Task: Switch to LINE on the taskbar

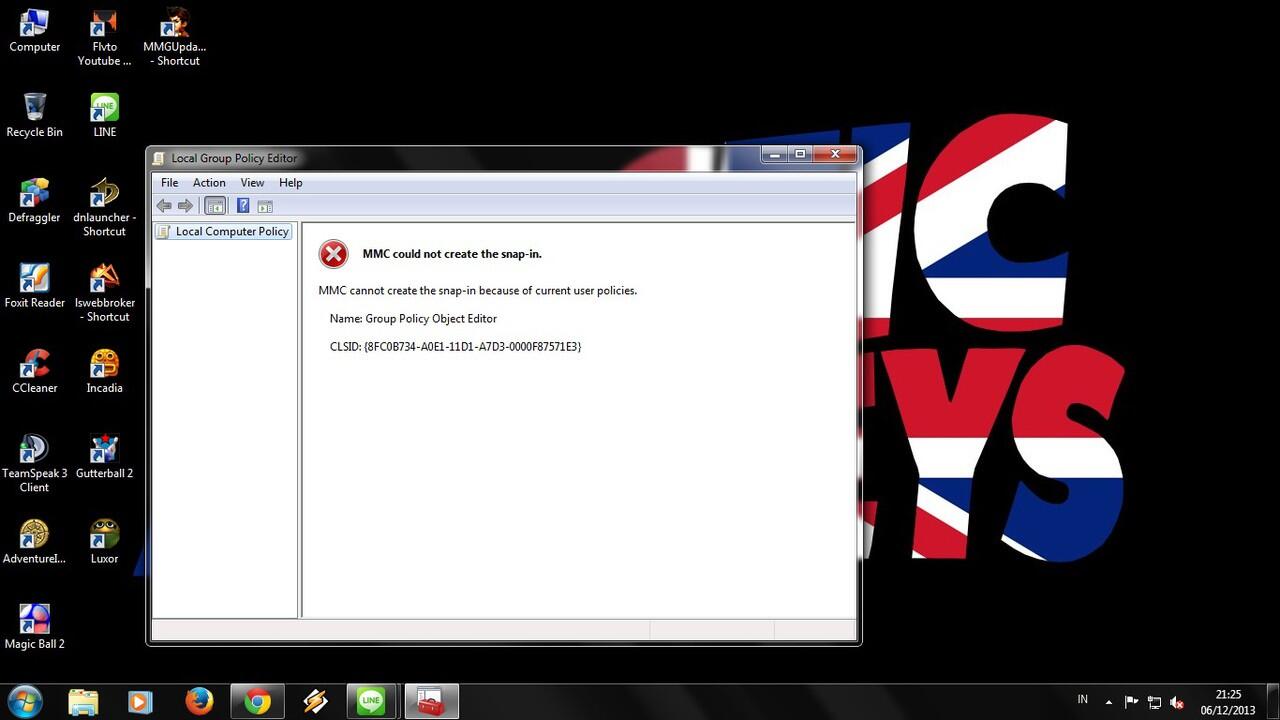Action: (x=373, y=702)
